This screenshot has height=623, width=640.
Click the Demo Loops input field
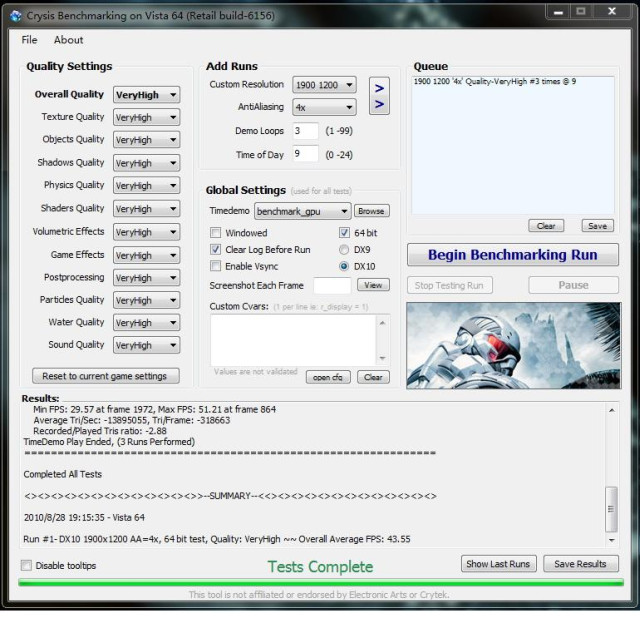(305, 131)
